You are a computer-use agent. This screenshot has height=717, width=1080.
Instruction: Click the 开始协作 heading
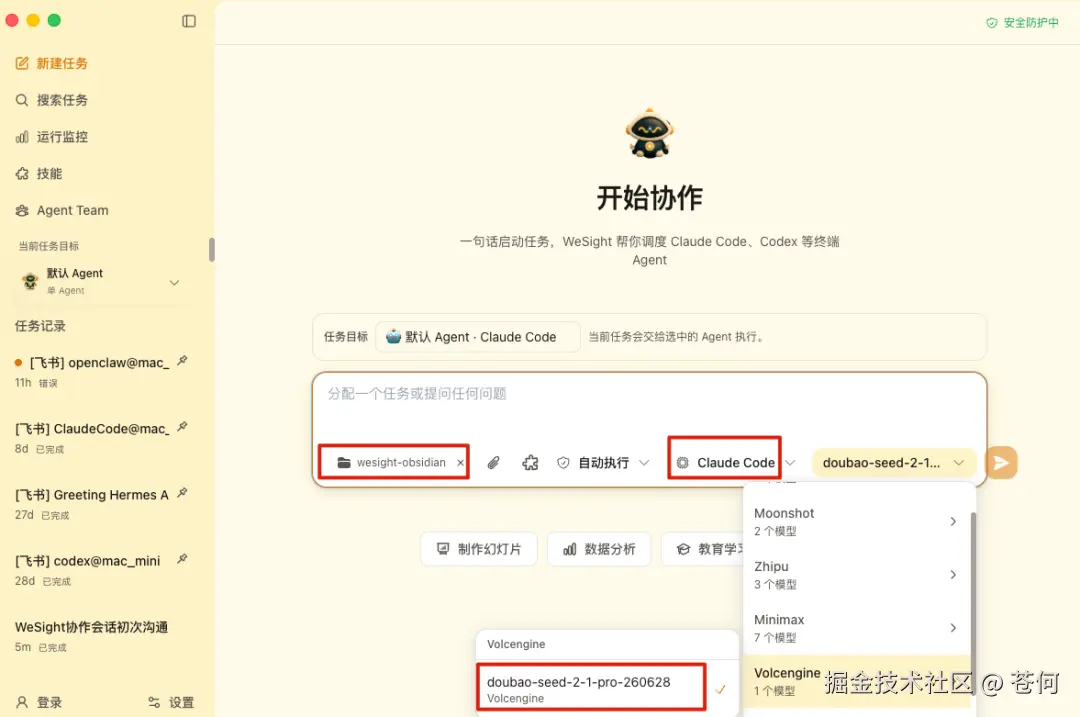(x=649, y=198)
